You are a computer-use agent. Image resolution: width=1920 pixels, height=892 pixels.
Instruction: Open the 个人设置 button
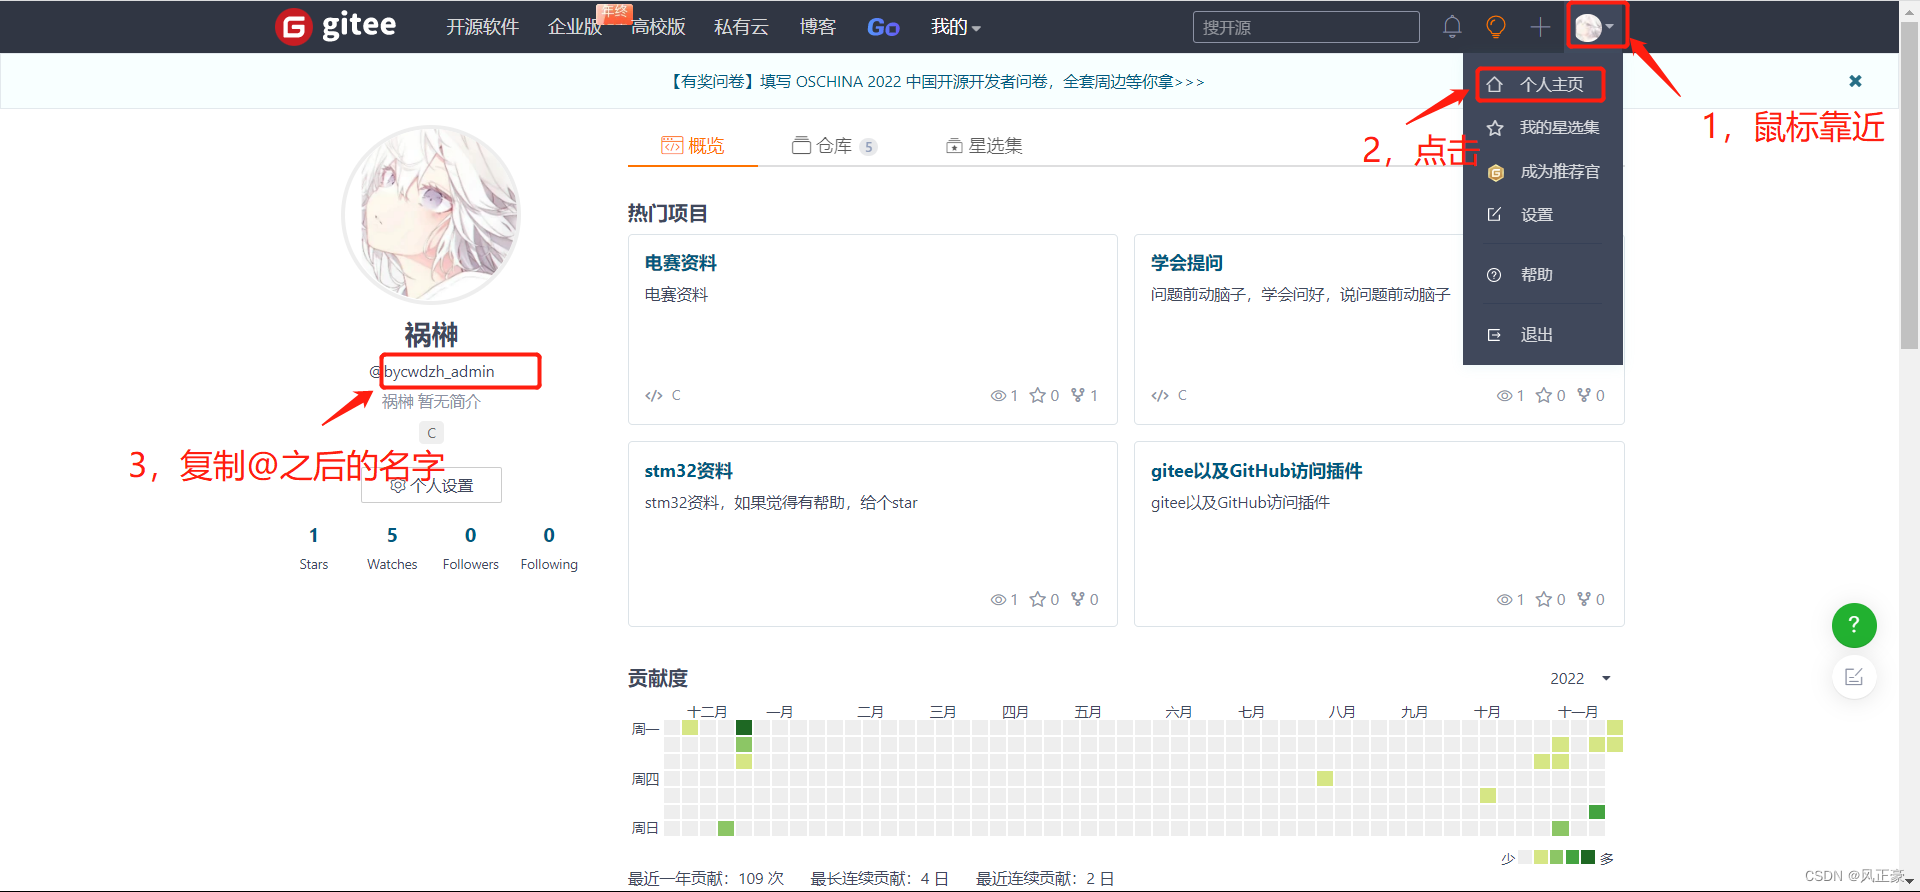point(431,486)
